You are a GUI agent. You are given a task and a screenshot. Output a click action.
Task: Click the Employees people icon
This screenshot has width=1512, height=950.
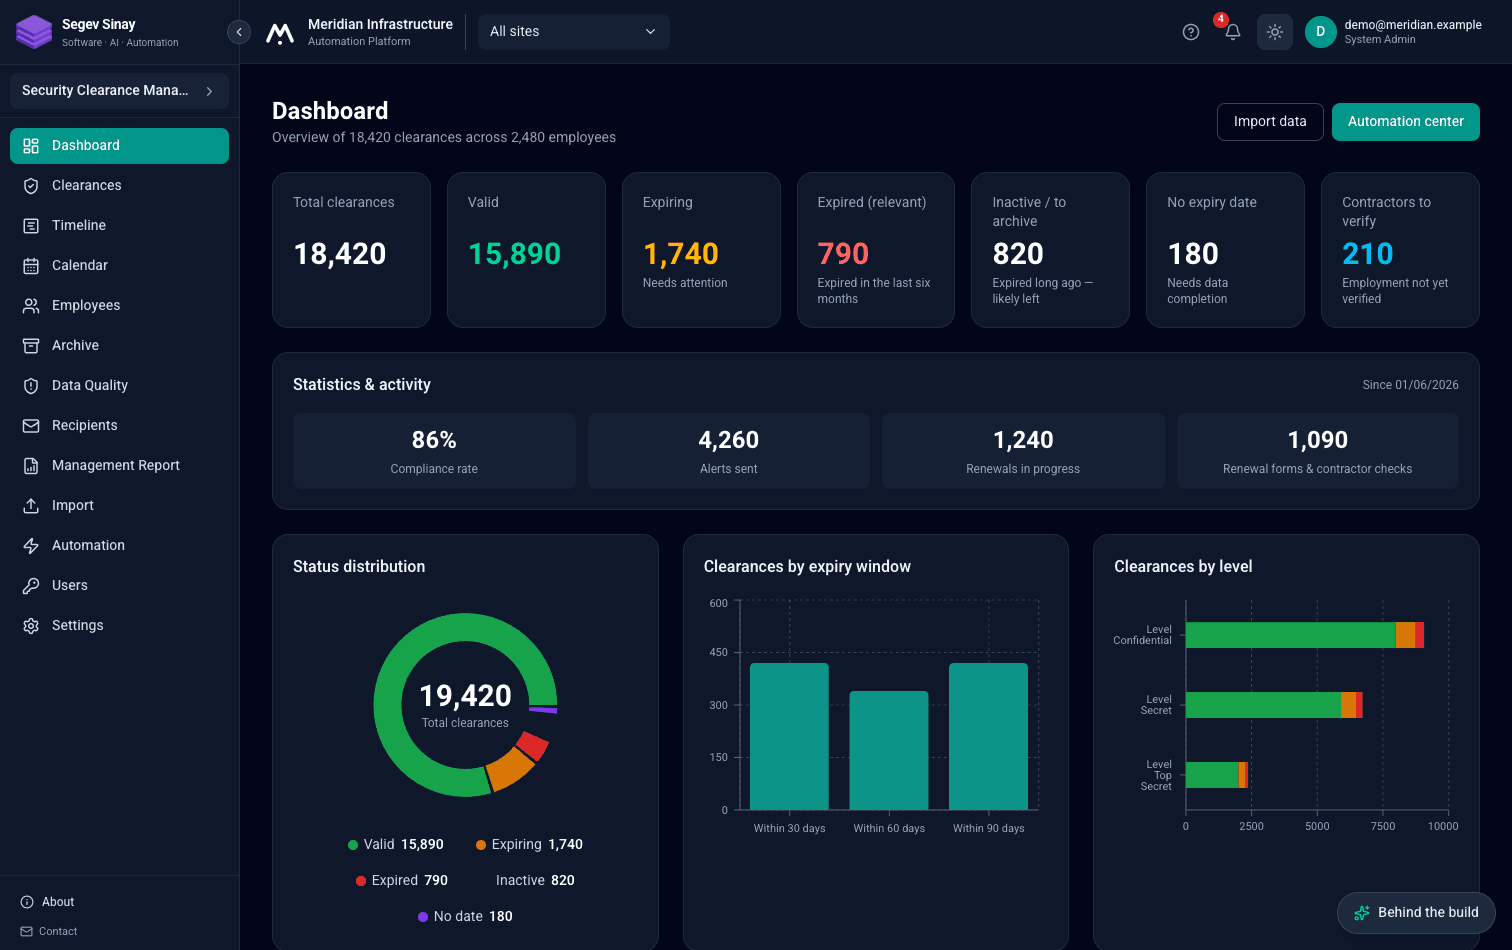pyautogui.click(x=31, y=306)
